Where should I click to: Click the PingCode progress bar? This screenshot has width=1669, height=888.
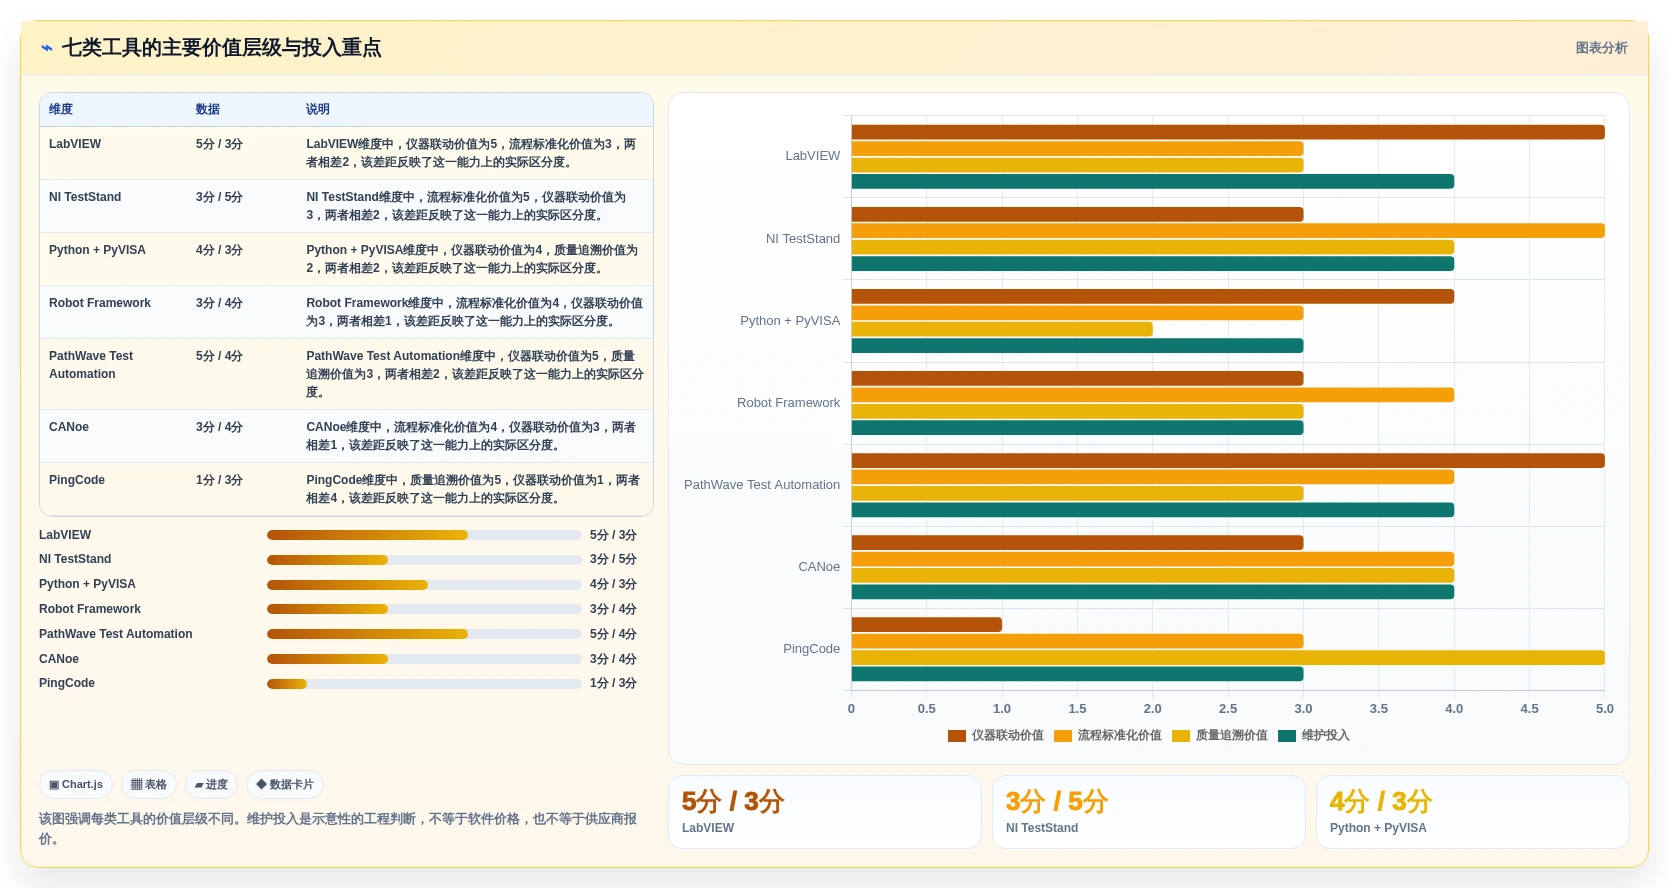424,684
